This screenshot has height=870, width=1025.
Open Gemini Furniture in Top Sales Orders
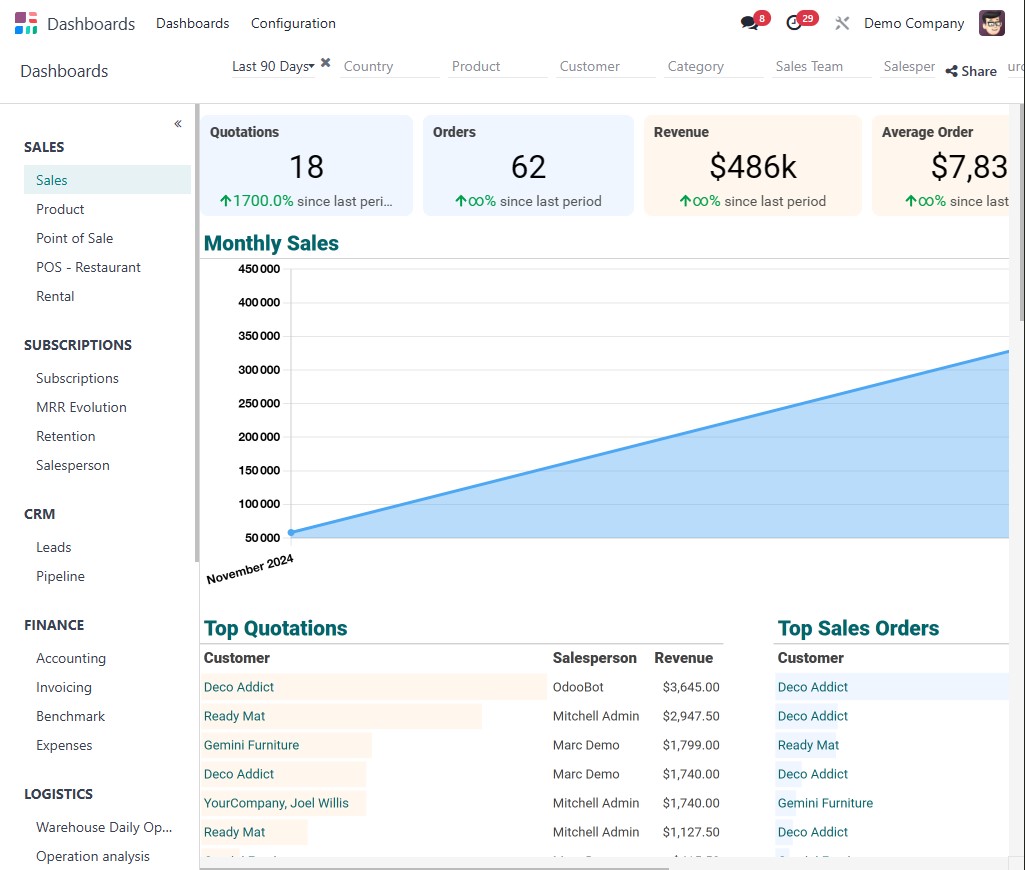825,803
